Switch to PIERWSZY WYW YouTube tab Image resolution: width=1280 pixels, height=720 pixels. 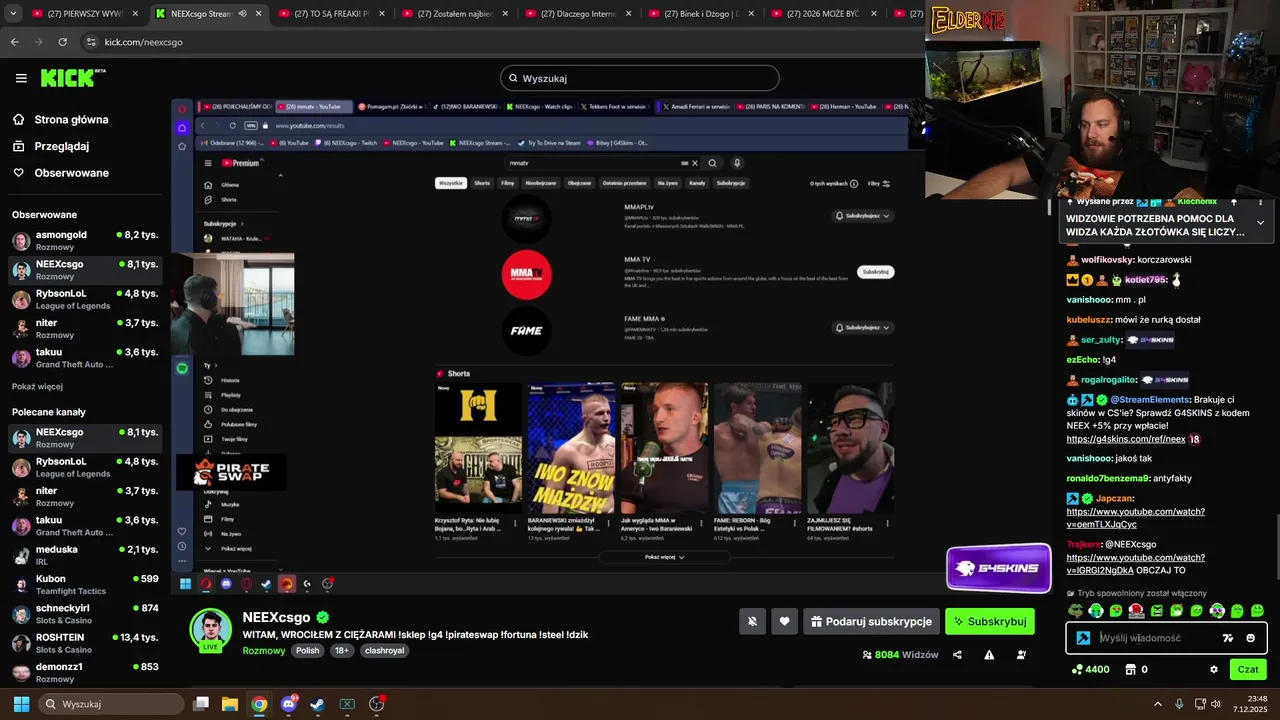[85, 14]
